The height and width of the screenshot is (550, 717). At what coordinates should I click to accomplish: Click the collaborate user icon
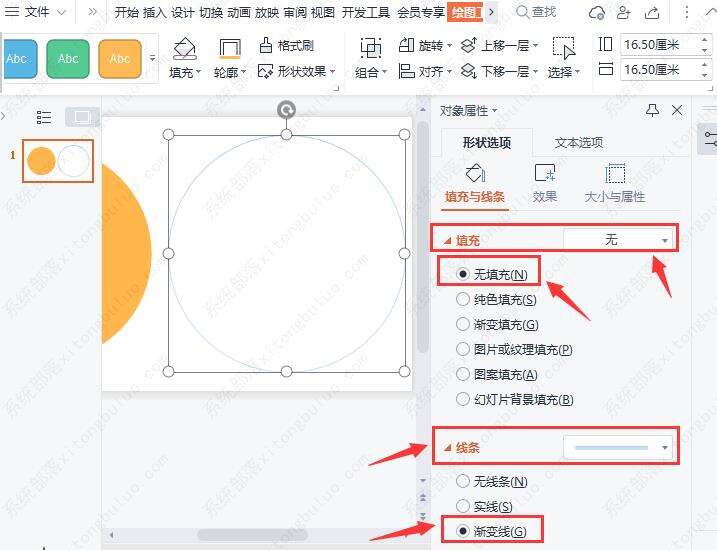click(x=624, y=13)
